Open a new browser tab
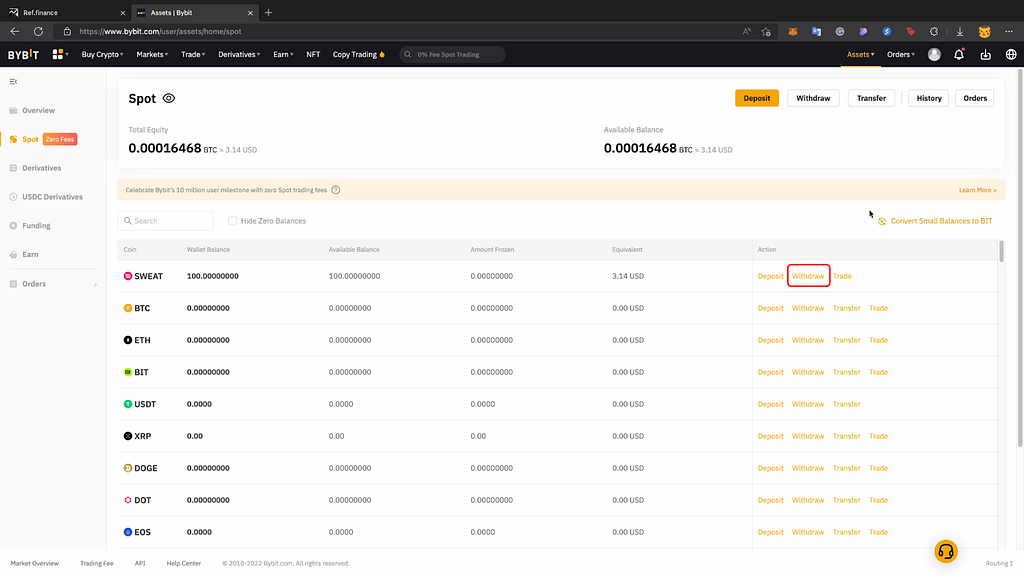 coord(268,12)
